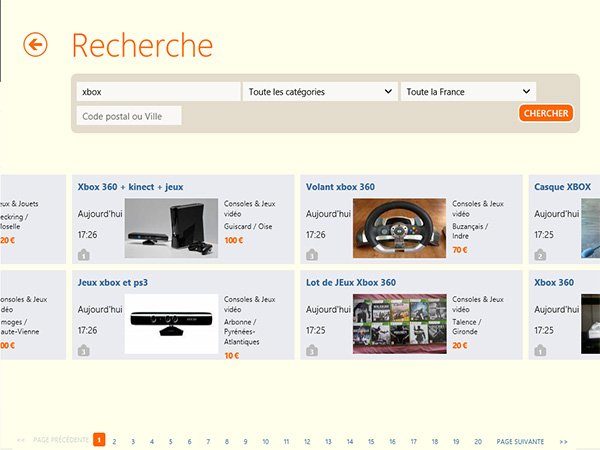Go to results page 13

coord(328,441)
